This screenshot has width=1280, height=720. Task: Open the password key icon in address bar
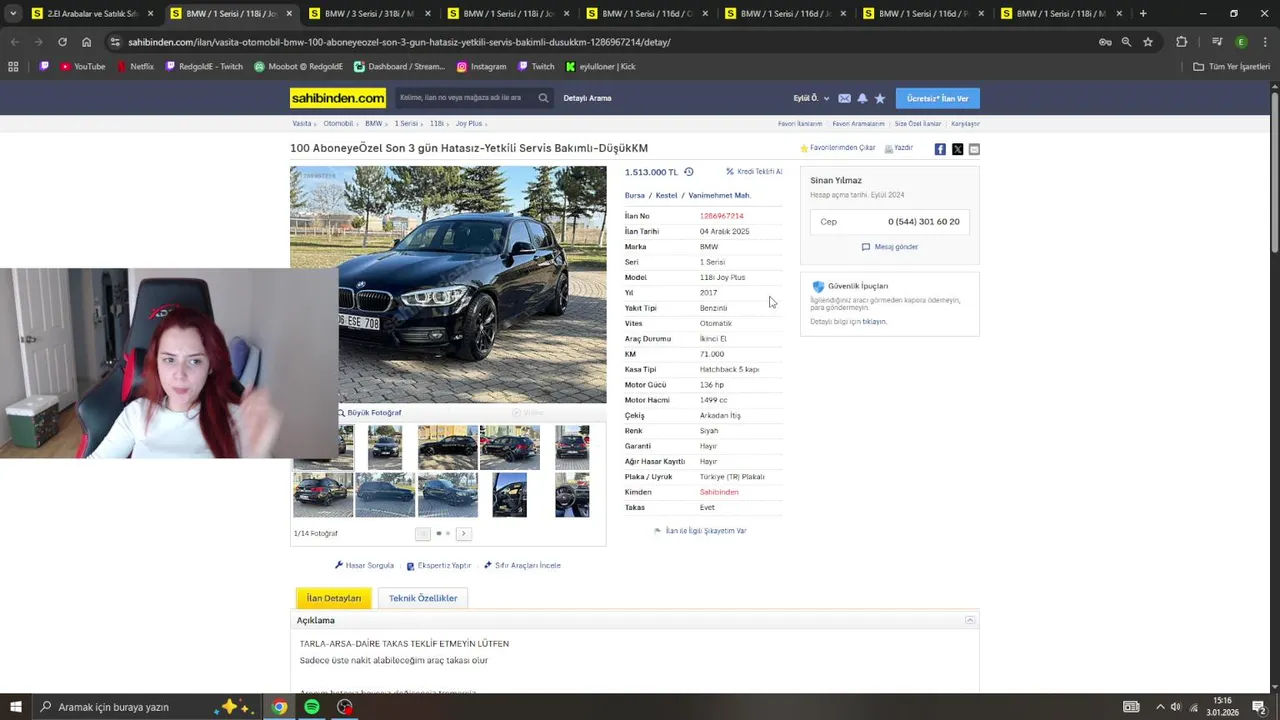point(1105,42)
